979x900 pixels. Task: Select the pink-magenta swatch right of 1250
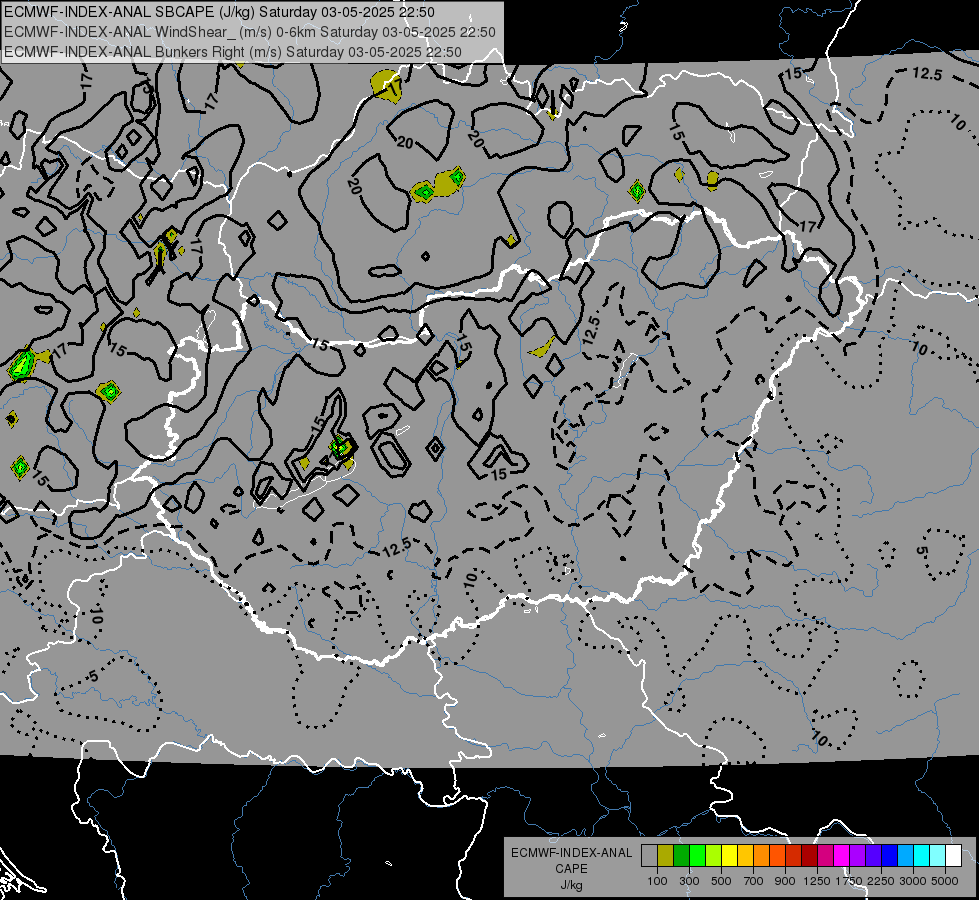[x=825, y=855]
